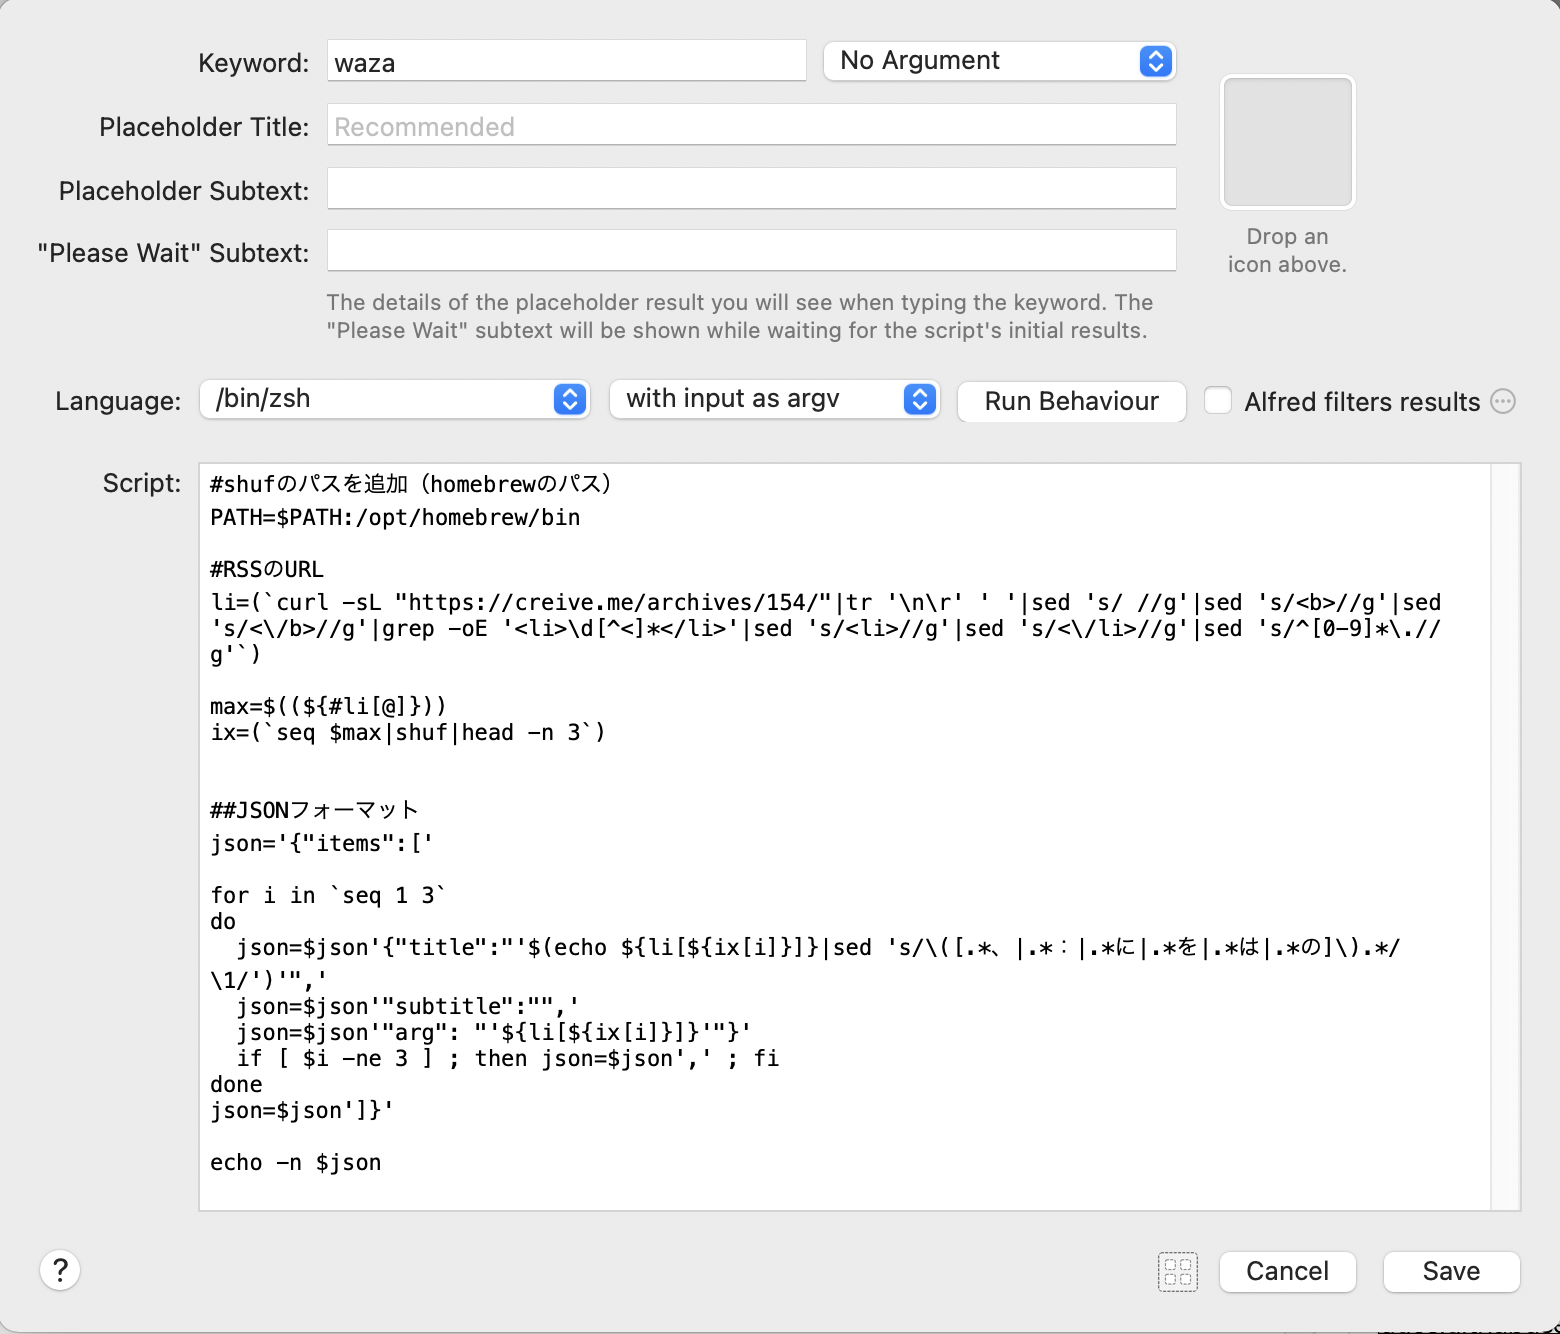The image size is (1560, 1334).
Task: Click the json='{"items":[' line
Action: tap(321, 843)
